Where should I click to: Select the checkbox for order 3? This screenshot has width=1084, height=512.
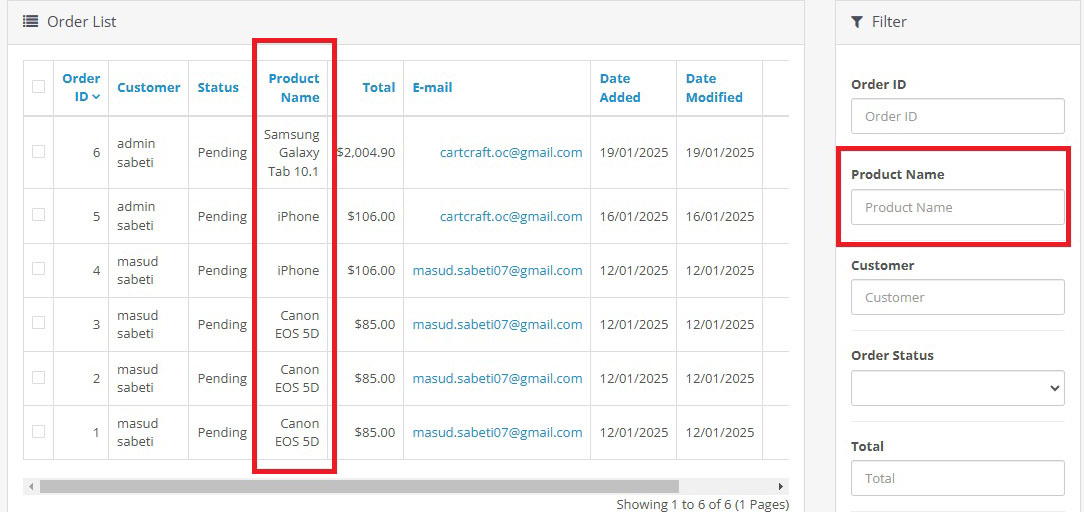39,323
